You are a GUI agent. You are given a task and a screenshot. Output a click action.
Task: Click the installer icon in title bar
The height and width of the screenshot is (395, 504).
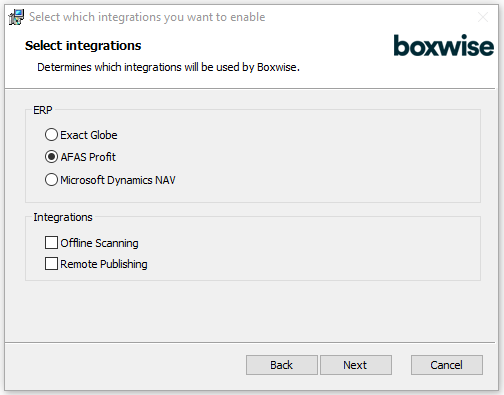point(16,17)
